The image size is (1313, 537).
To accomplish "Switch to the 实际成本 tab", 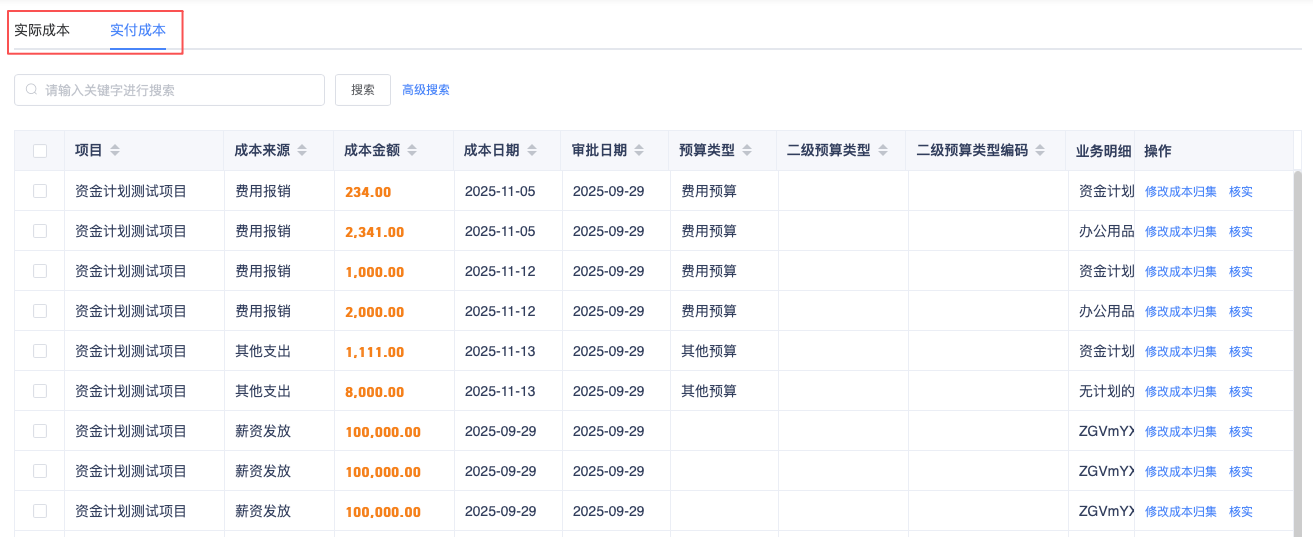I will pos(42,30).
